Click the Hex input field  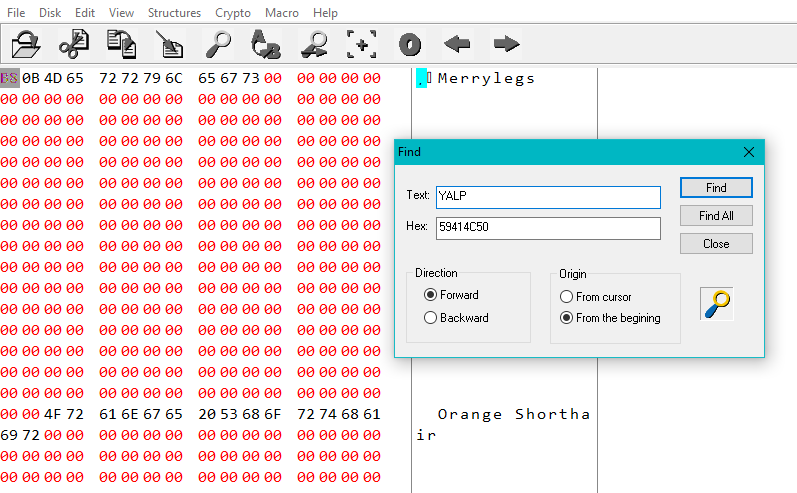pos(548,228)
